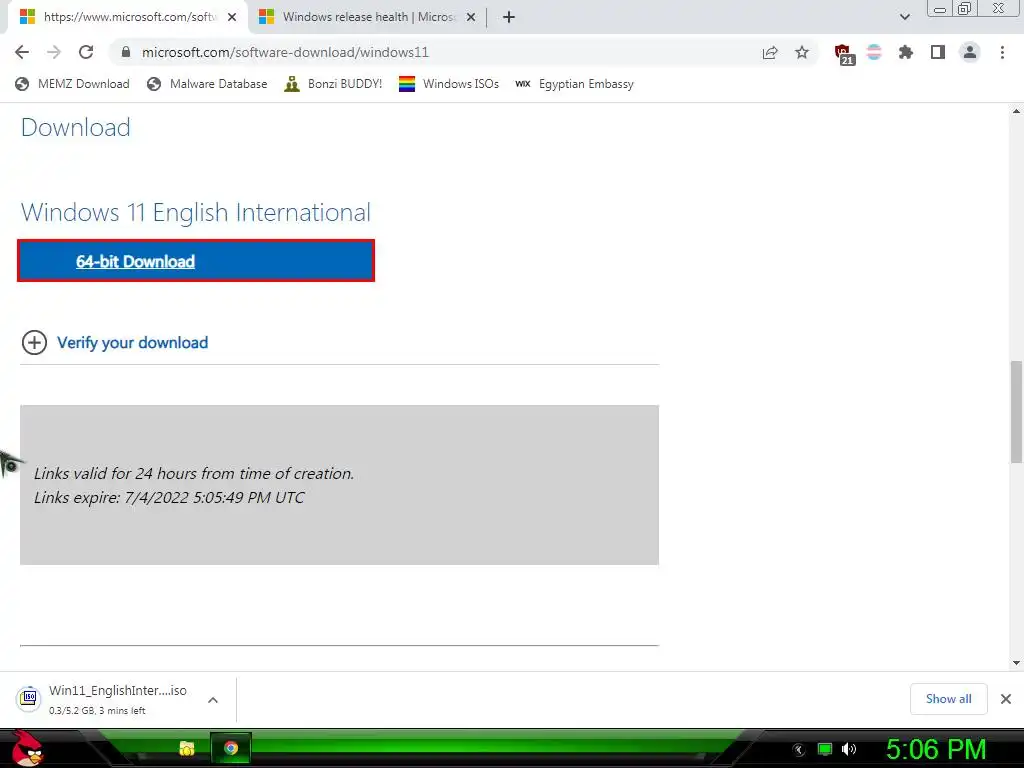Viewport: 1024px width, 768px height.
Task: Toggle the browser side panel
Action: [x=938, y=52]
